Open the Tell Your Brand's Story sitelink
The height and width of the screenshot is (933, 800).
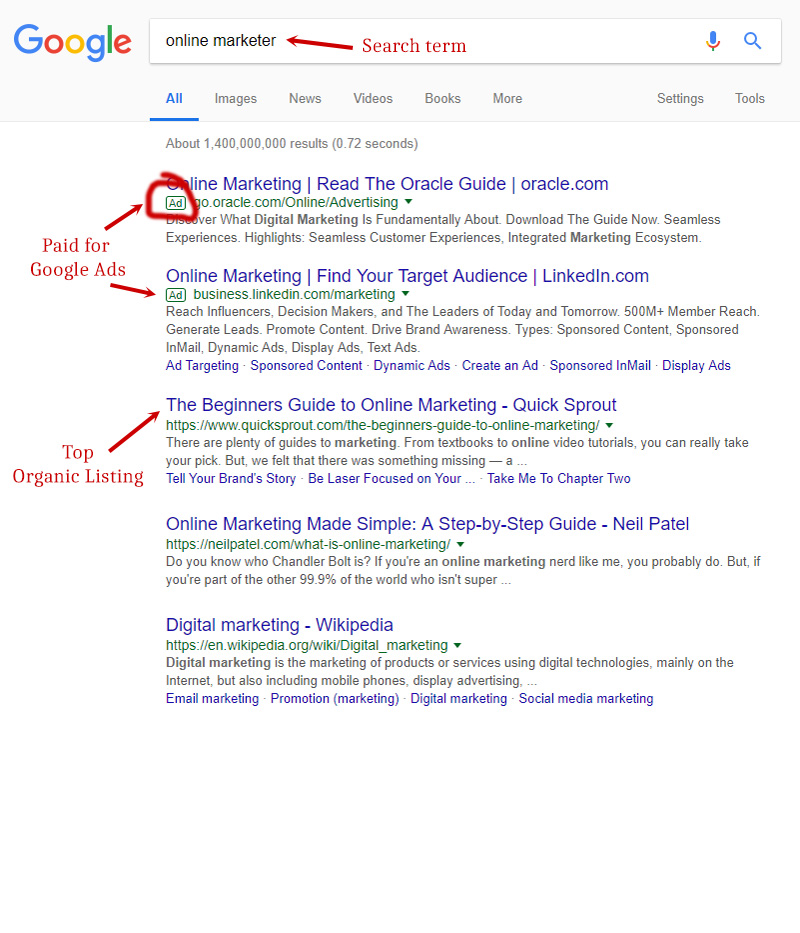click(x=231, y=478)
